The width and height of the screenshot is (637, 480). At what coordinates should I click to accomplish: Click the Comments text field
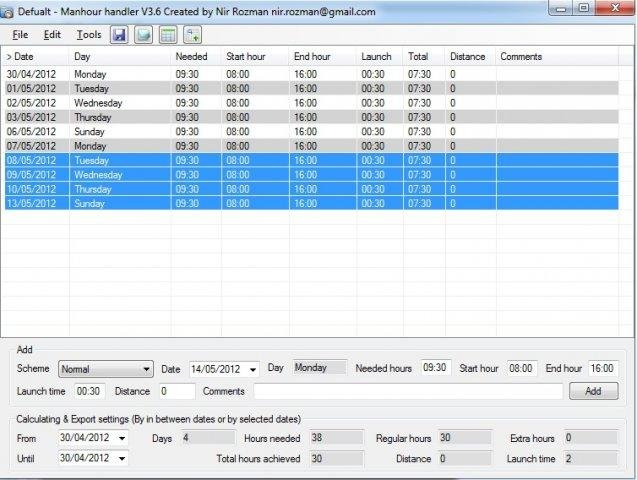pos(408,391)
